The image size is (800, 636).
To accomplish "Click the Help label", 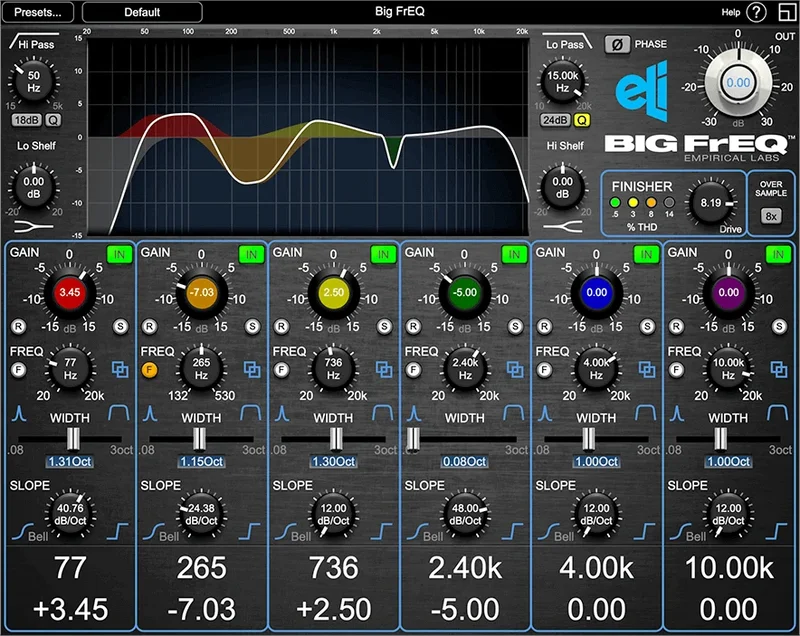I will click(731, 12).
